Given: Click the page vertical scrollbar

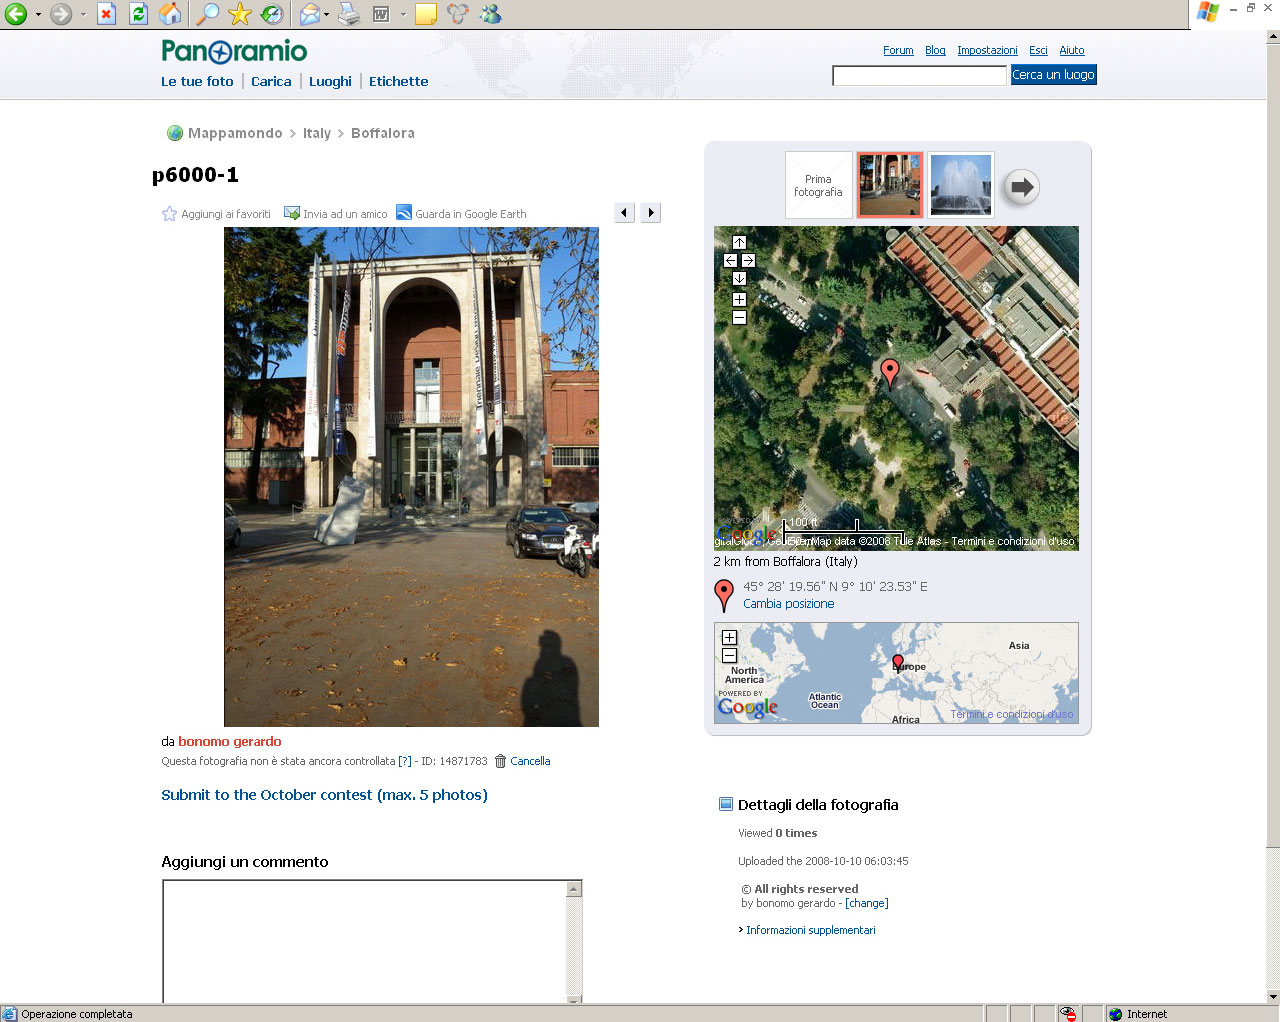Looking at the screenshot, I should tap(1273, 515).
